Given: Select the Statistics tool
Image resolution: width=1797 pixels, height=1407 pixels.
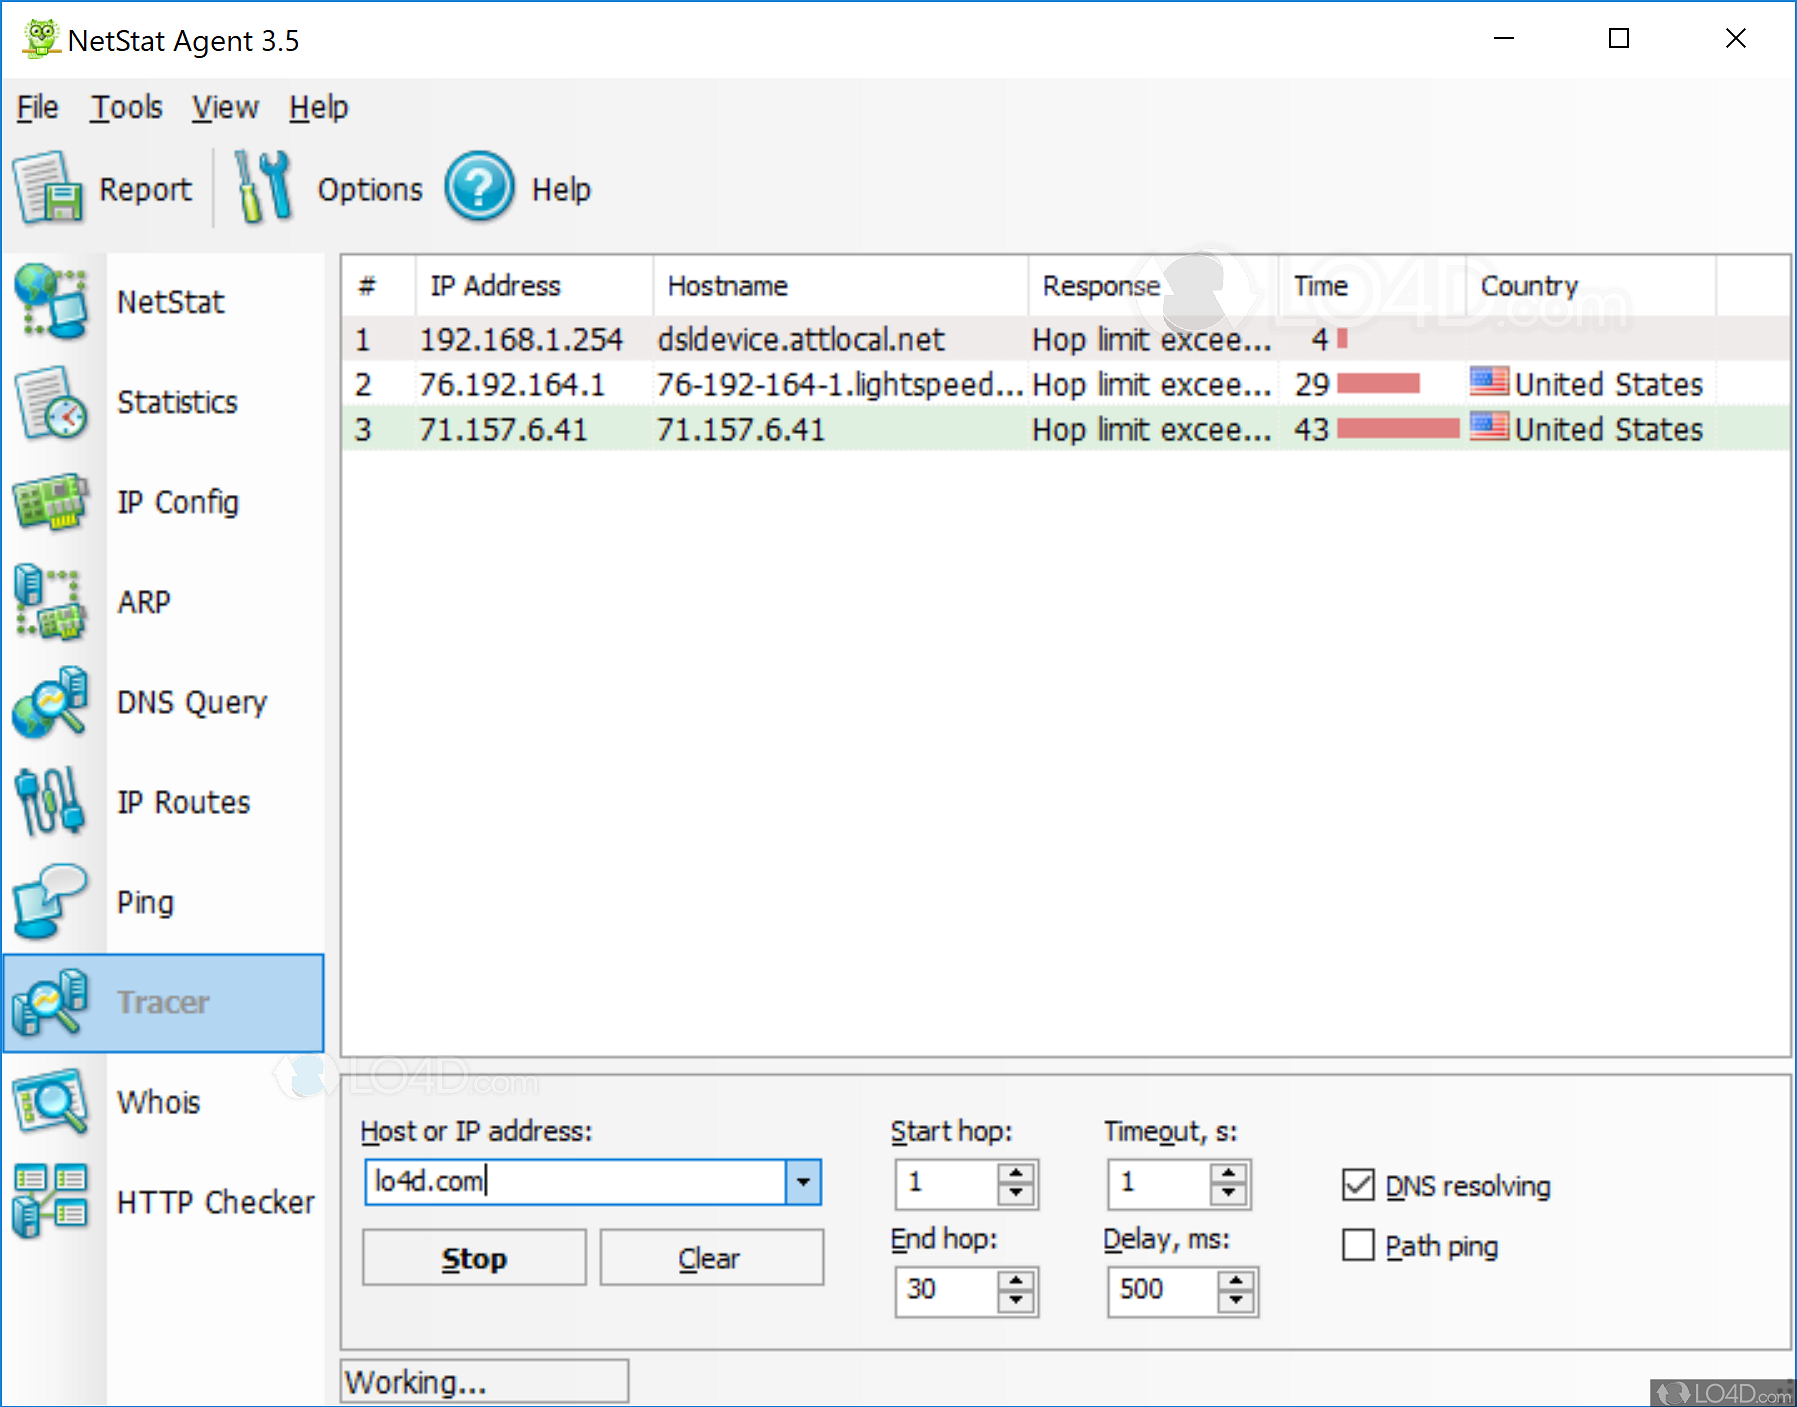Looking at the screenshot, I should [176, 402].
